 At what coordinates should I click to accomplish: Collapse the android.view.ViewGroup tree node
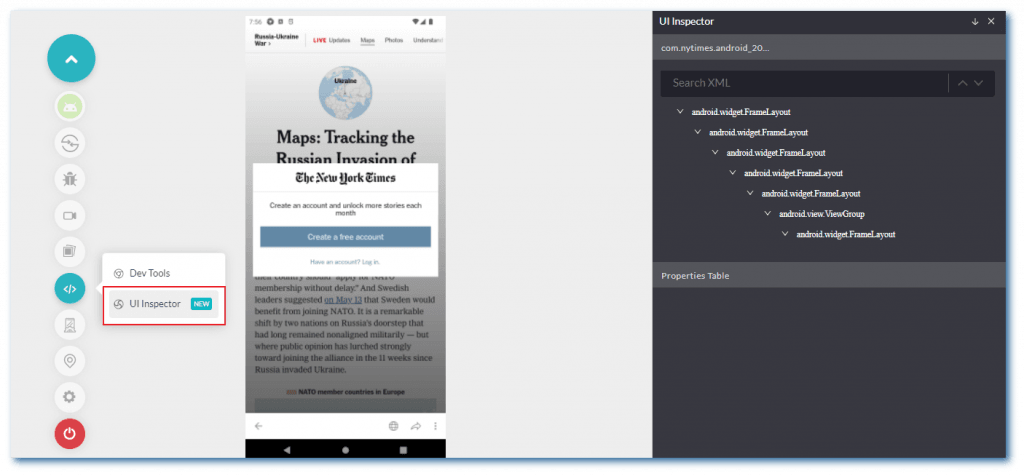(x=768, y=213)
